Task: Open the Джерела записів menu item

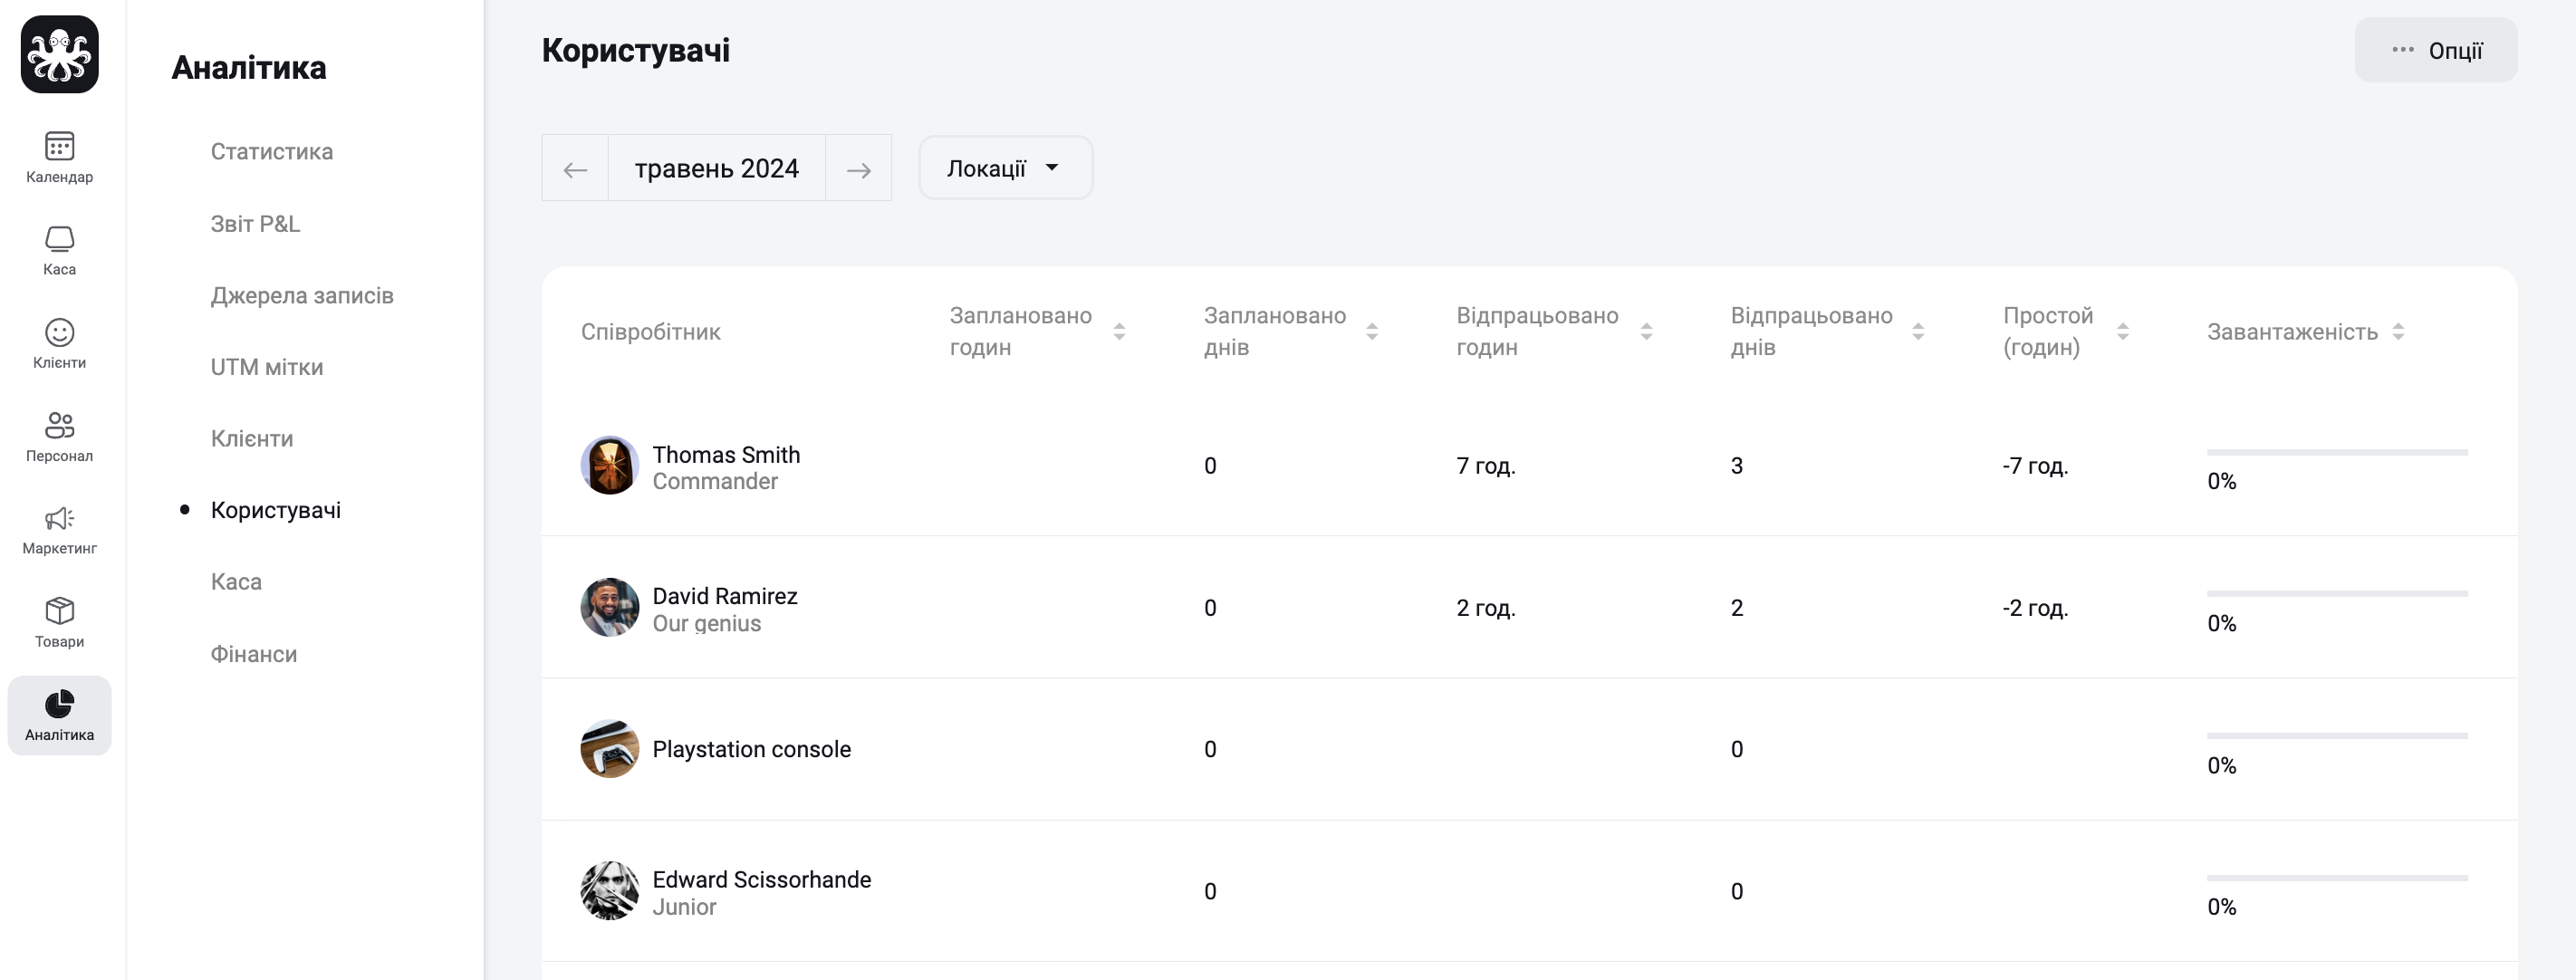Action: coord(302,296)
